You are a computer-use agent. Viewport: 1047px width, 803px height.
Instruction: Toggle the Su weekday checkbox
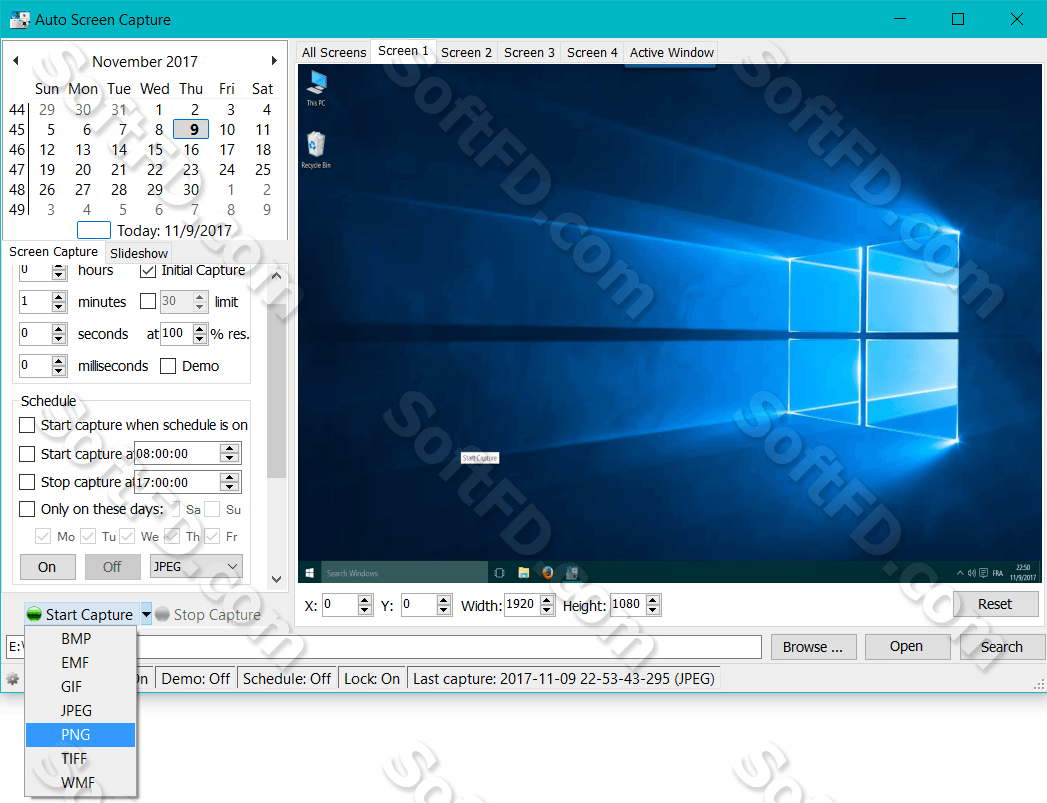[212, 509]
